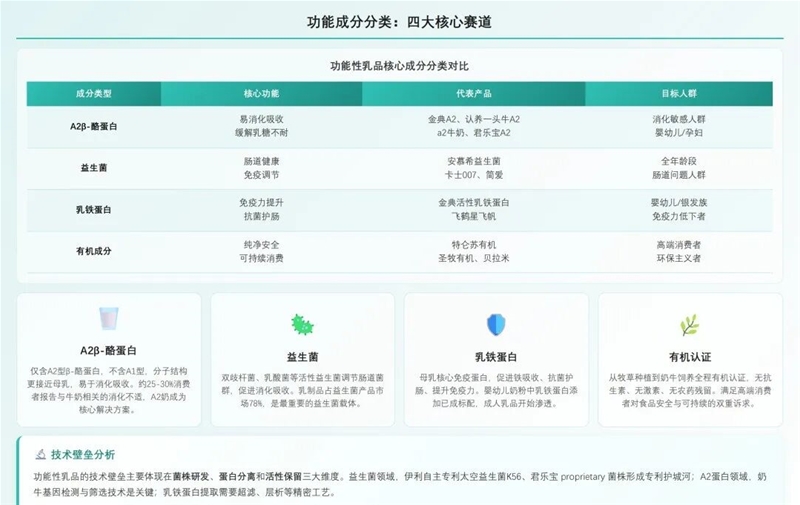Click the cell text 免疫力低下者
This screenshot has height=505, width=800.
point(679,216)
